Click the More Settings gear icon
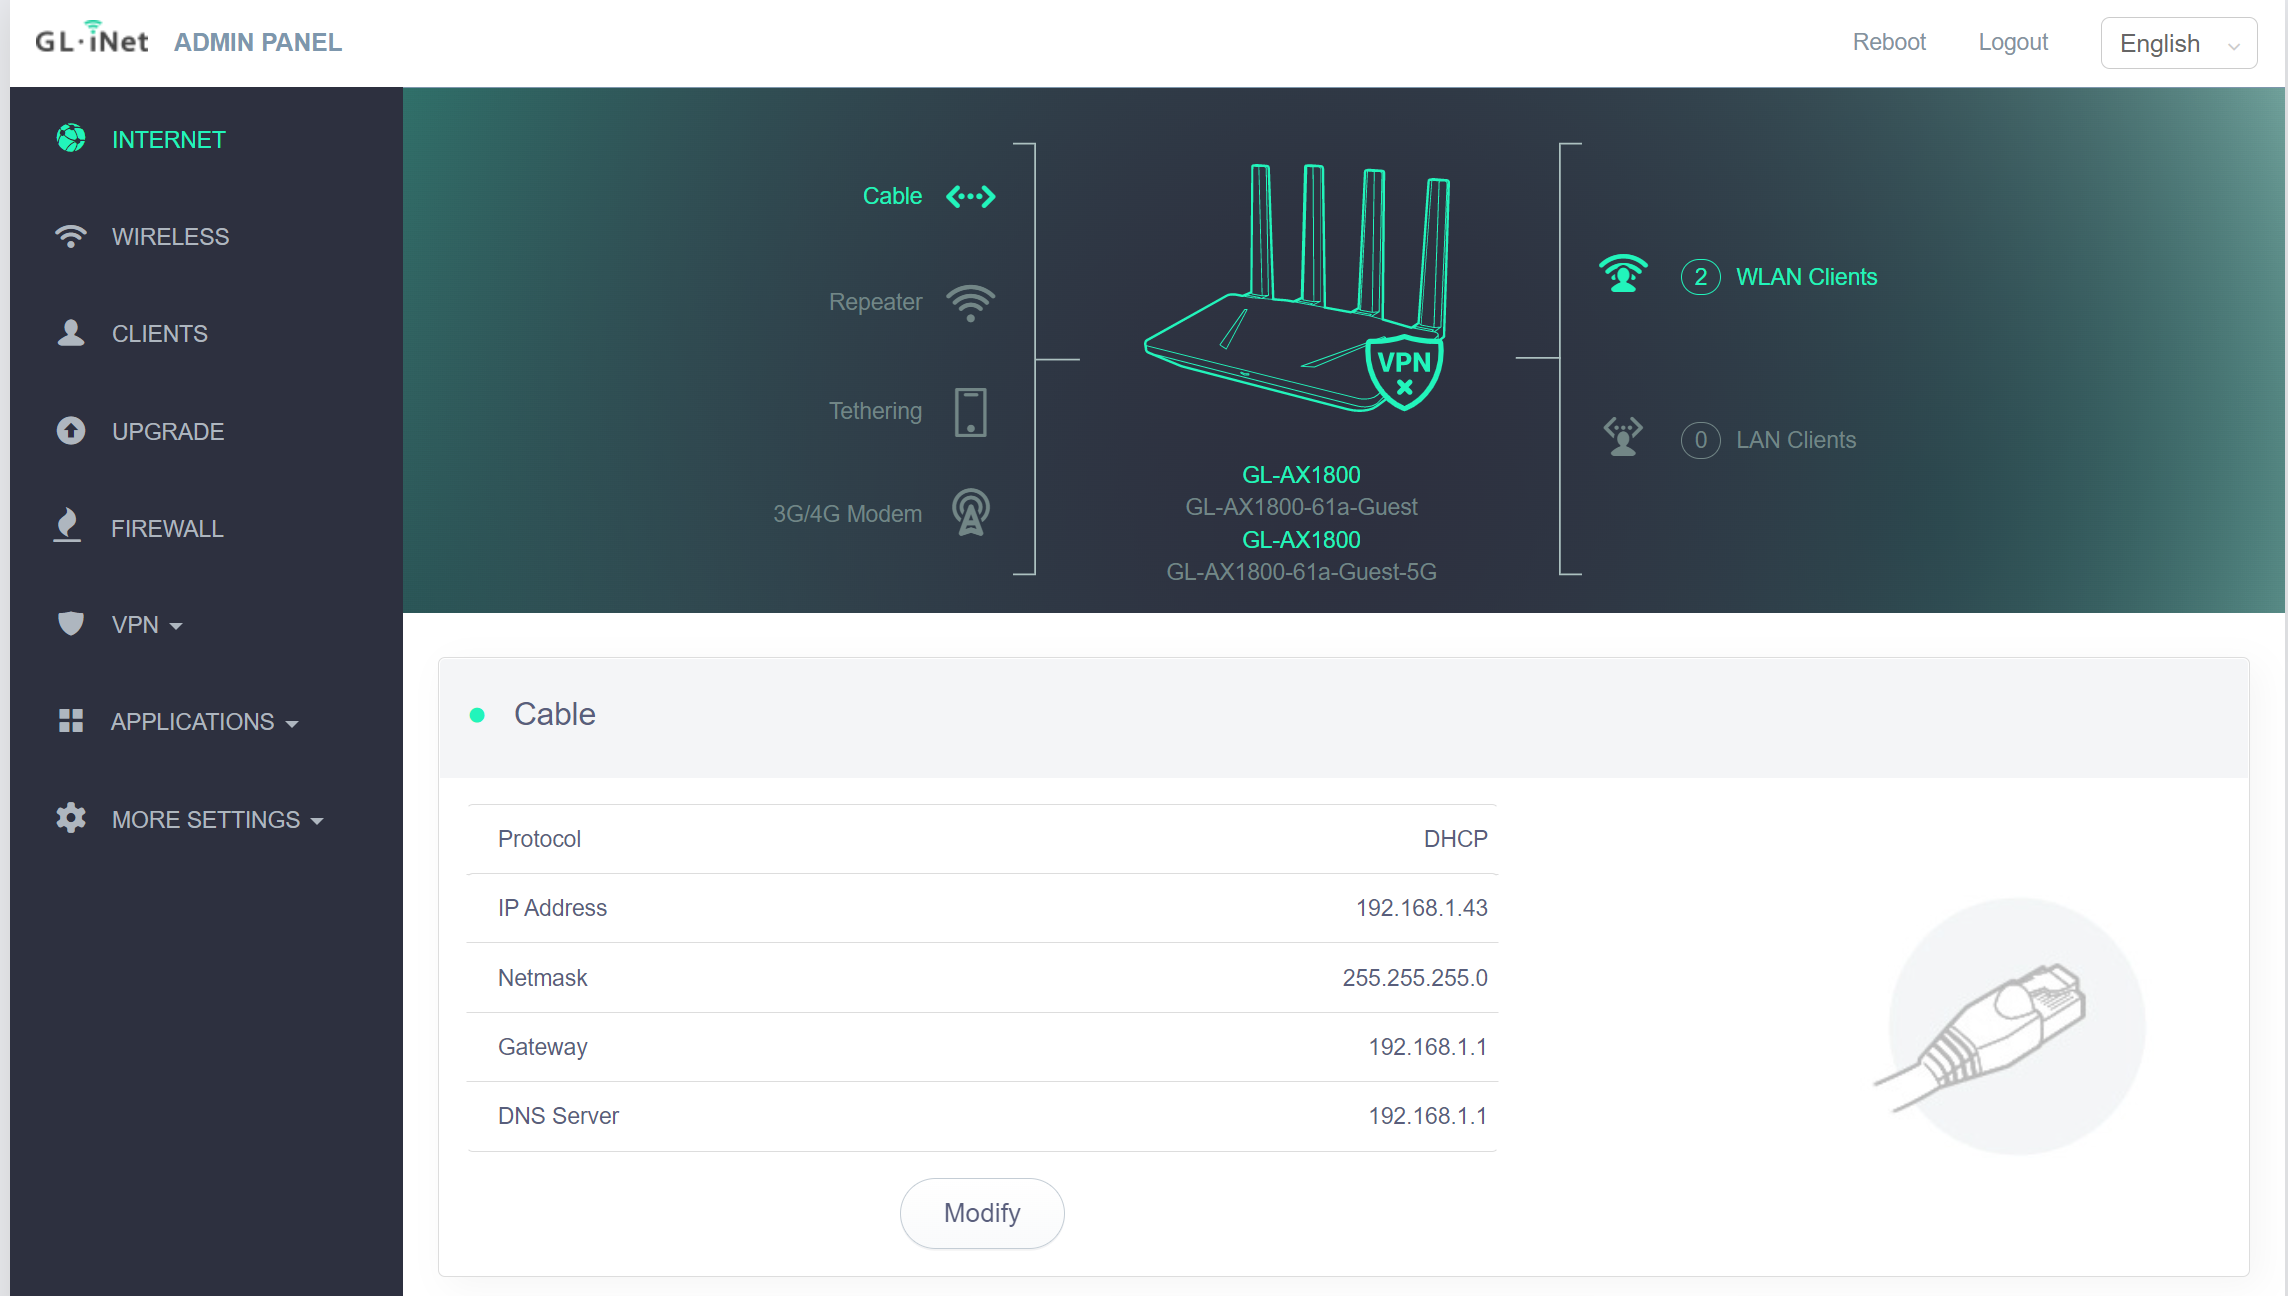2288x1296 pixels. click(71, 818)
